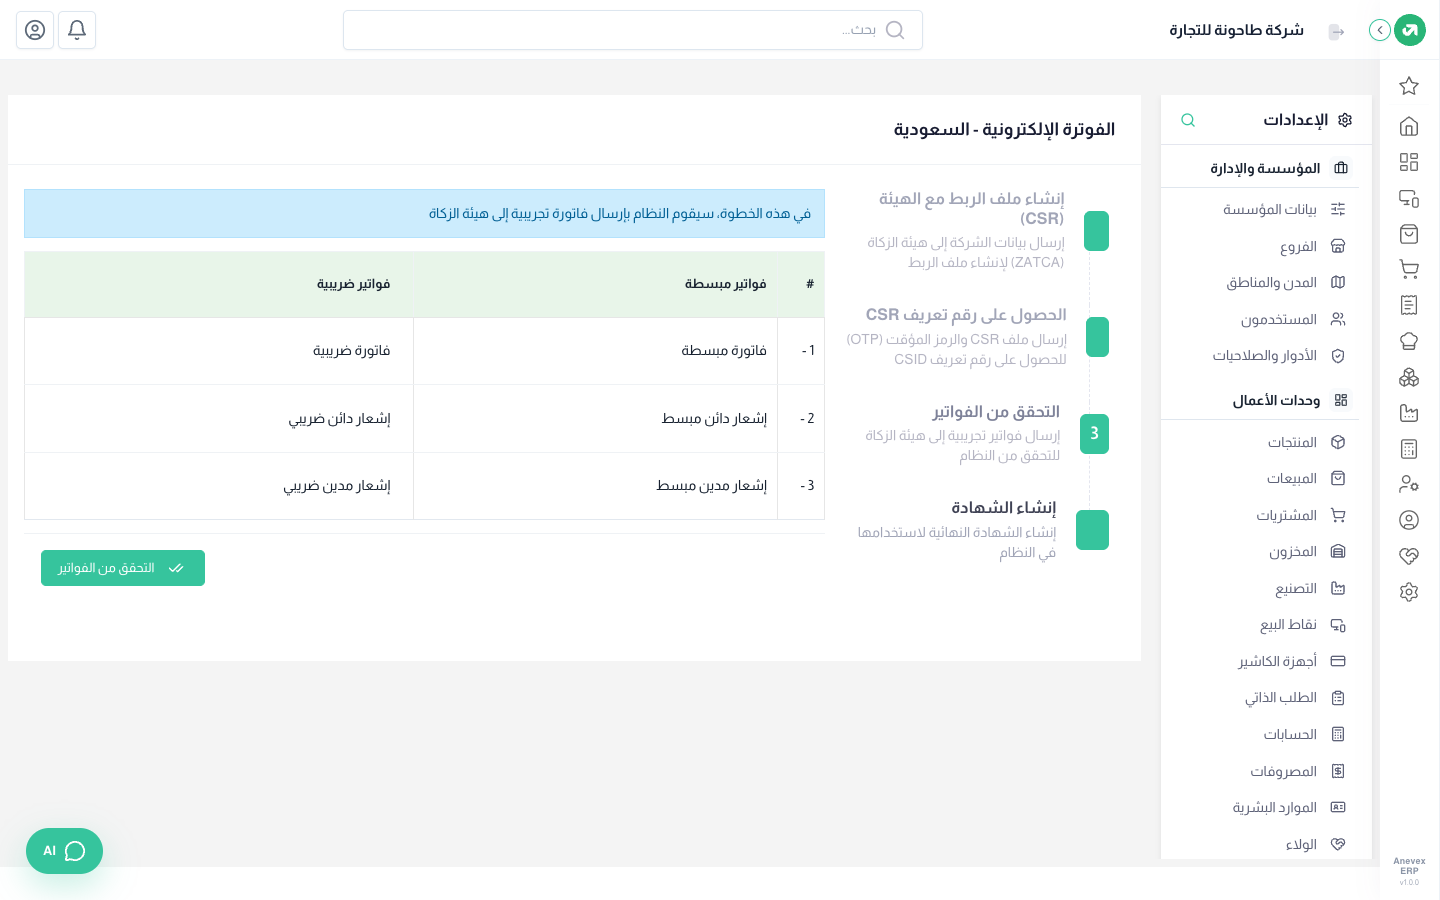Viewport: 1440px width, 900px height.
Task: Open the receipt icon in the rail
Action: [x=1409, y=305]
